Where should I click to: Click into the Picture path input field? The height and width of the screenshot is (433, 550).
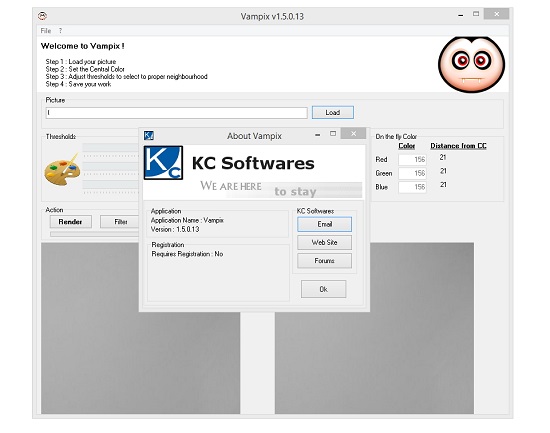pyautogui.click(x=176, y=113)
